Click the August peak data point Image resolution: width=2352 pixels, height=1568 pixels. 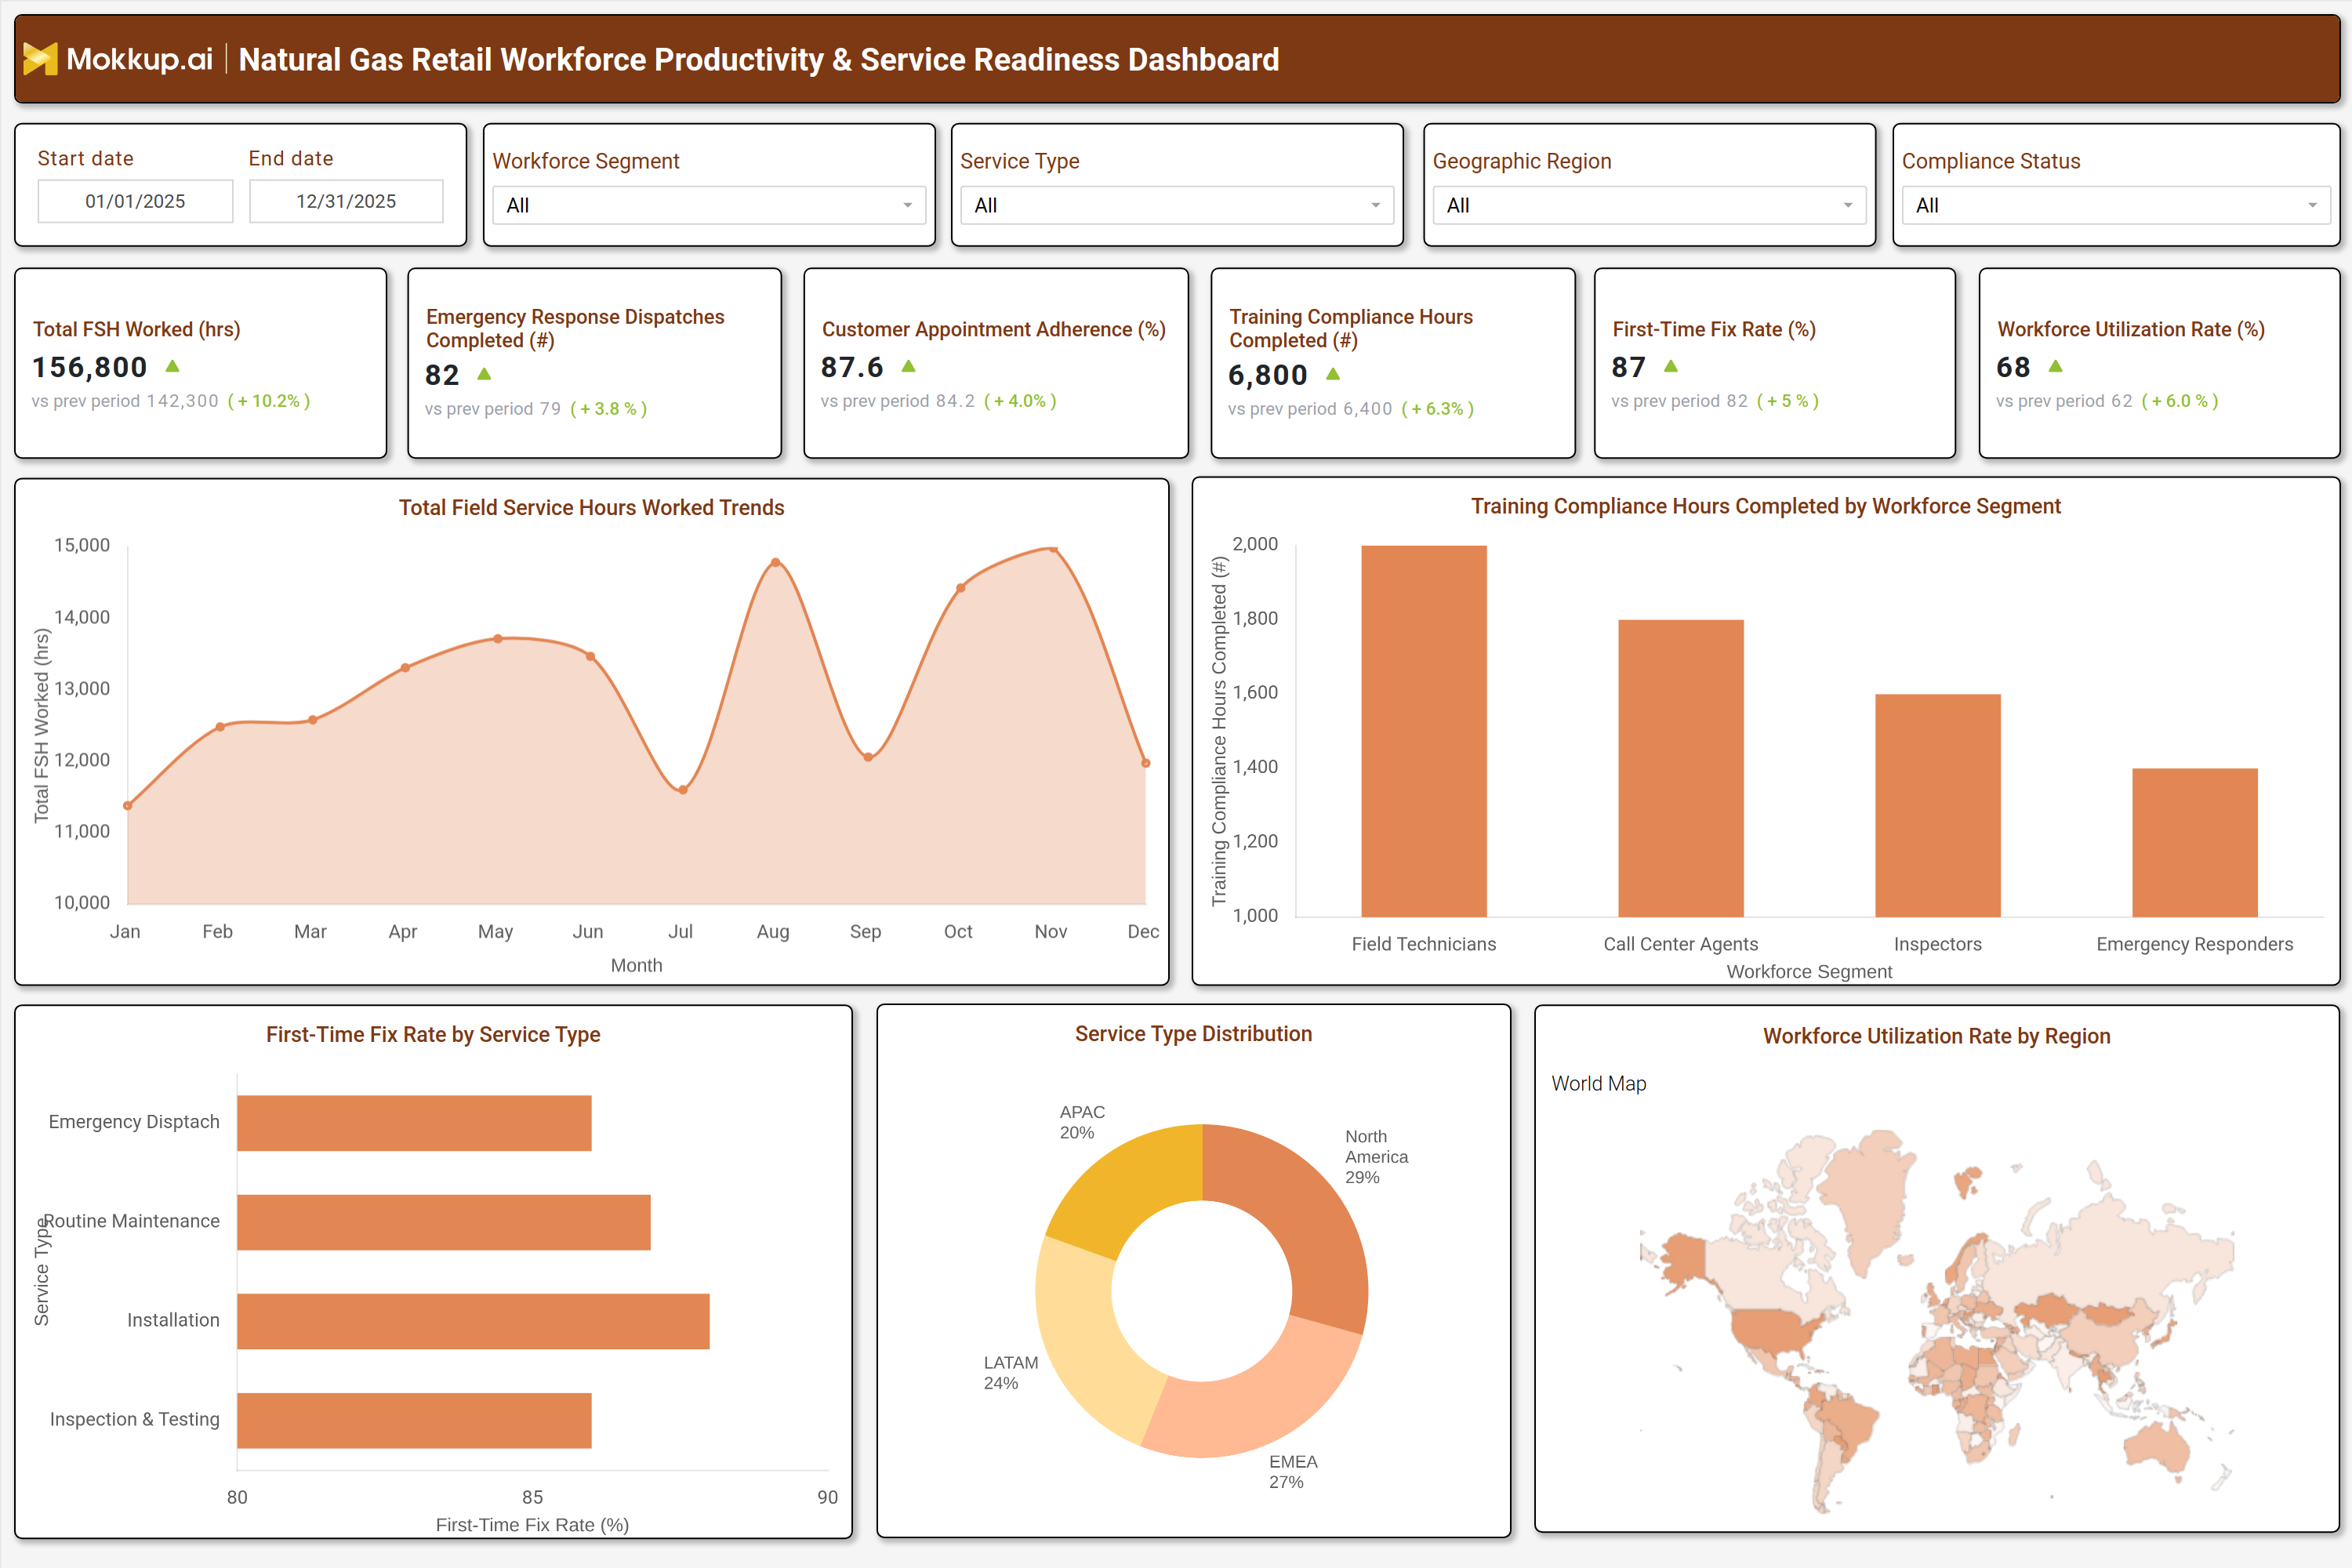pyautogui.click(x=776, y=563)
